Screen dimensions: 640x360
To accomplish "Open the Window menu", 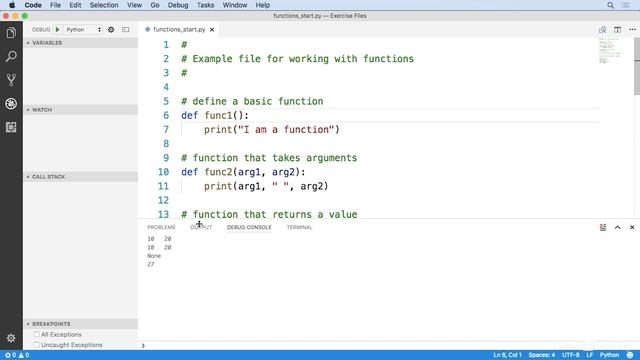I will (235, 5).
